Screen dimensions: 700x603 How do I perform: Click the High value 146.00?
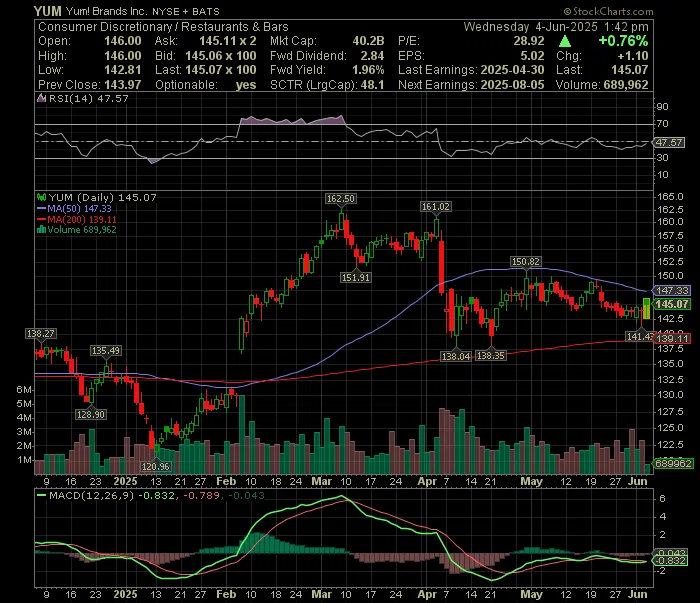tap(123, 56)
